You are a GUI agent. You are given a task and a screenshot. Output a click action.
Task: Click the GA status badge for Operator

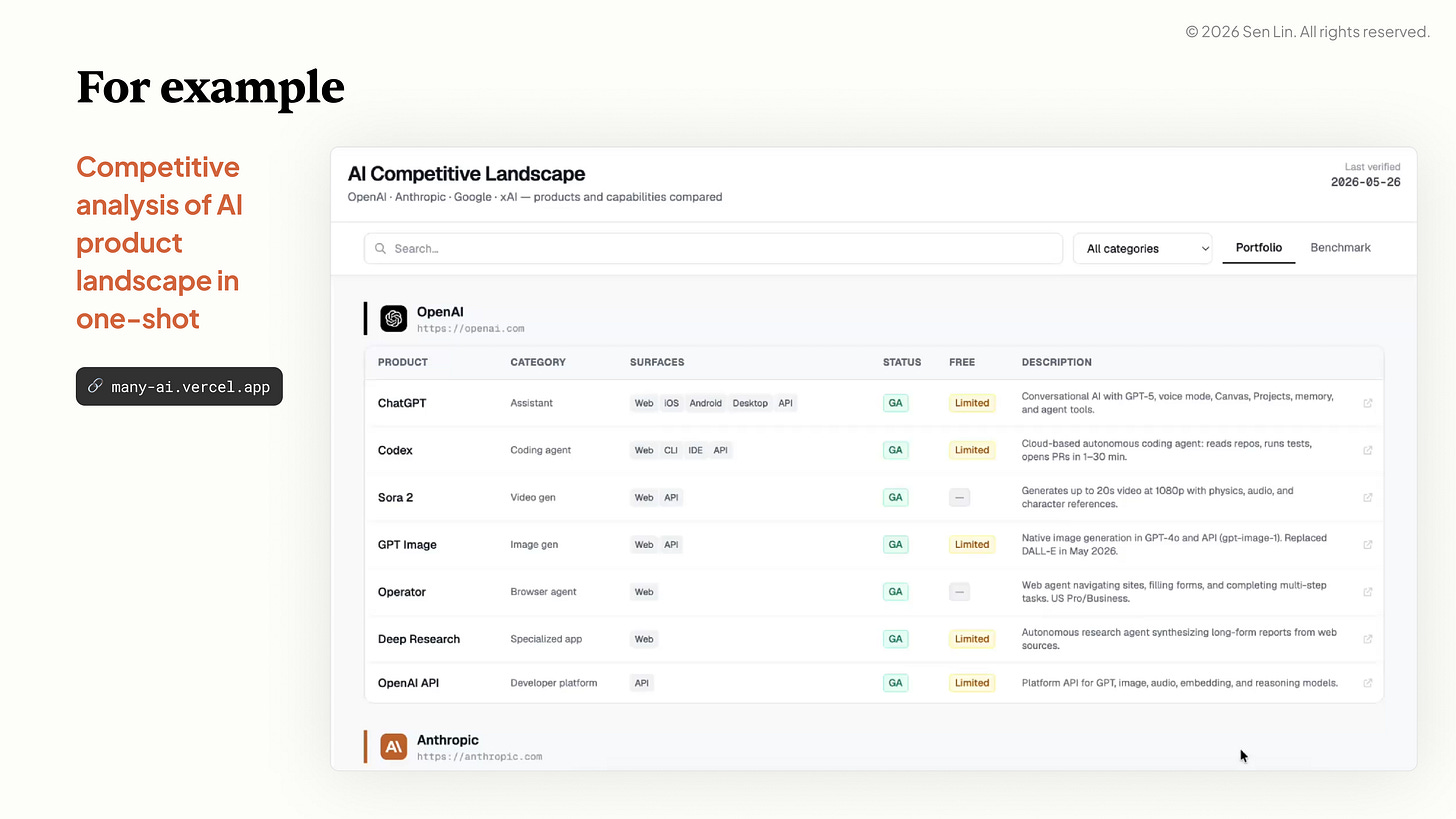(x=895, y=592)
